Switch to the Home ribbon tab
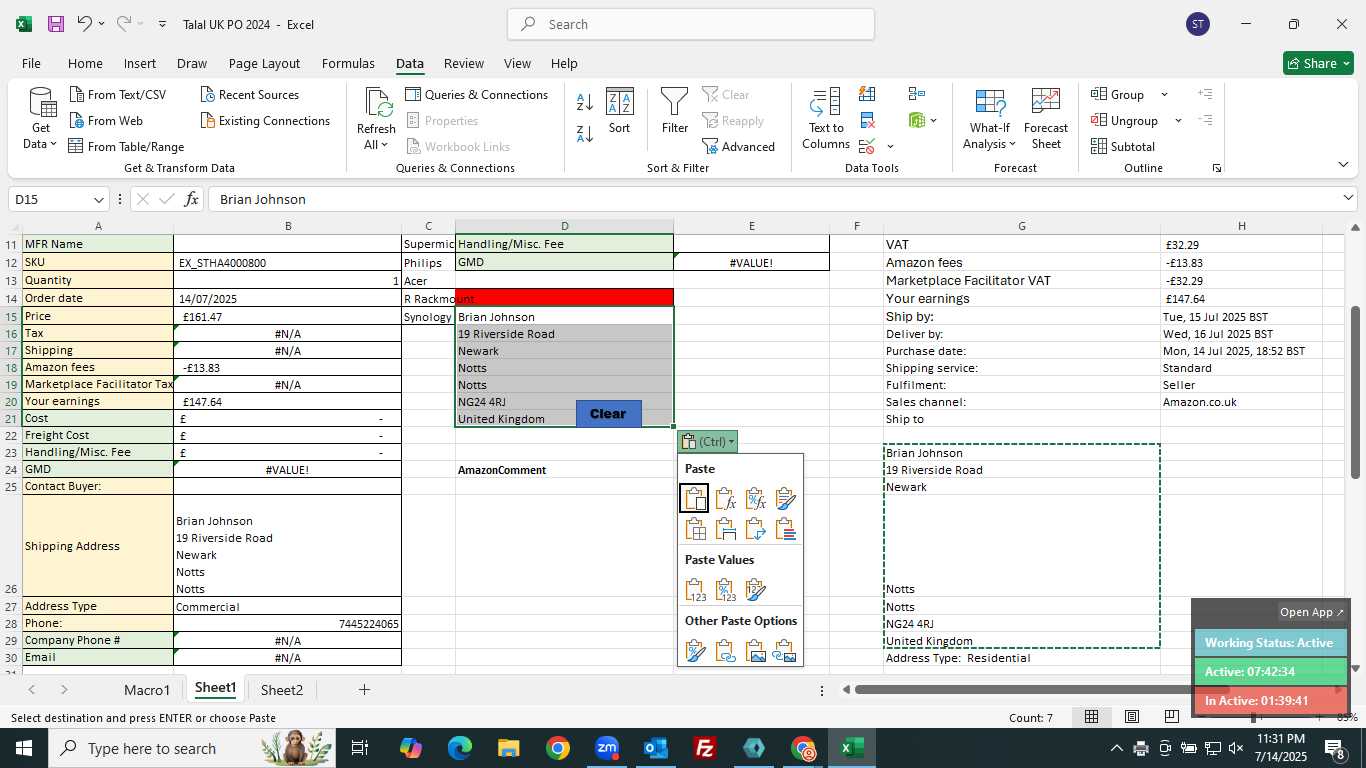The image size is (1366, 768). 85,63
